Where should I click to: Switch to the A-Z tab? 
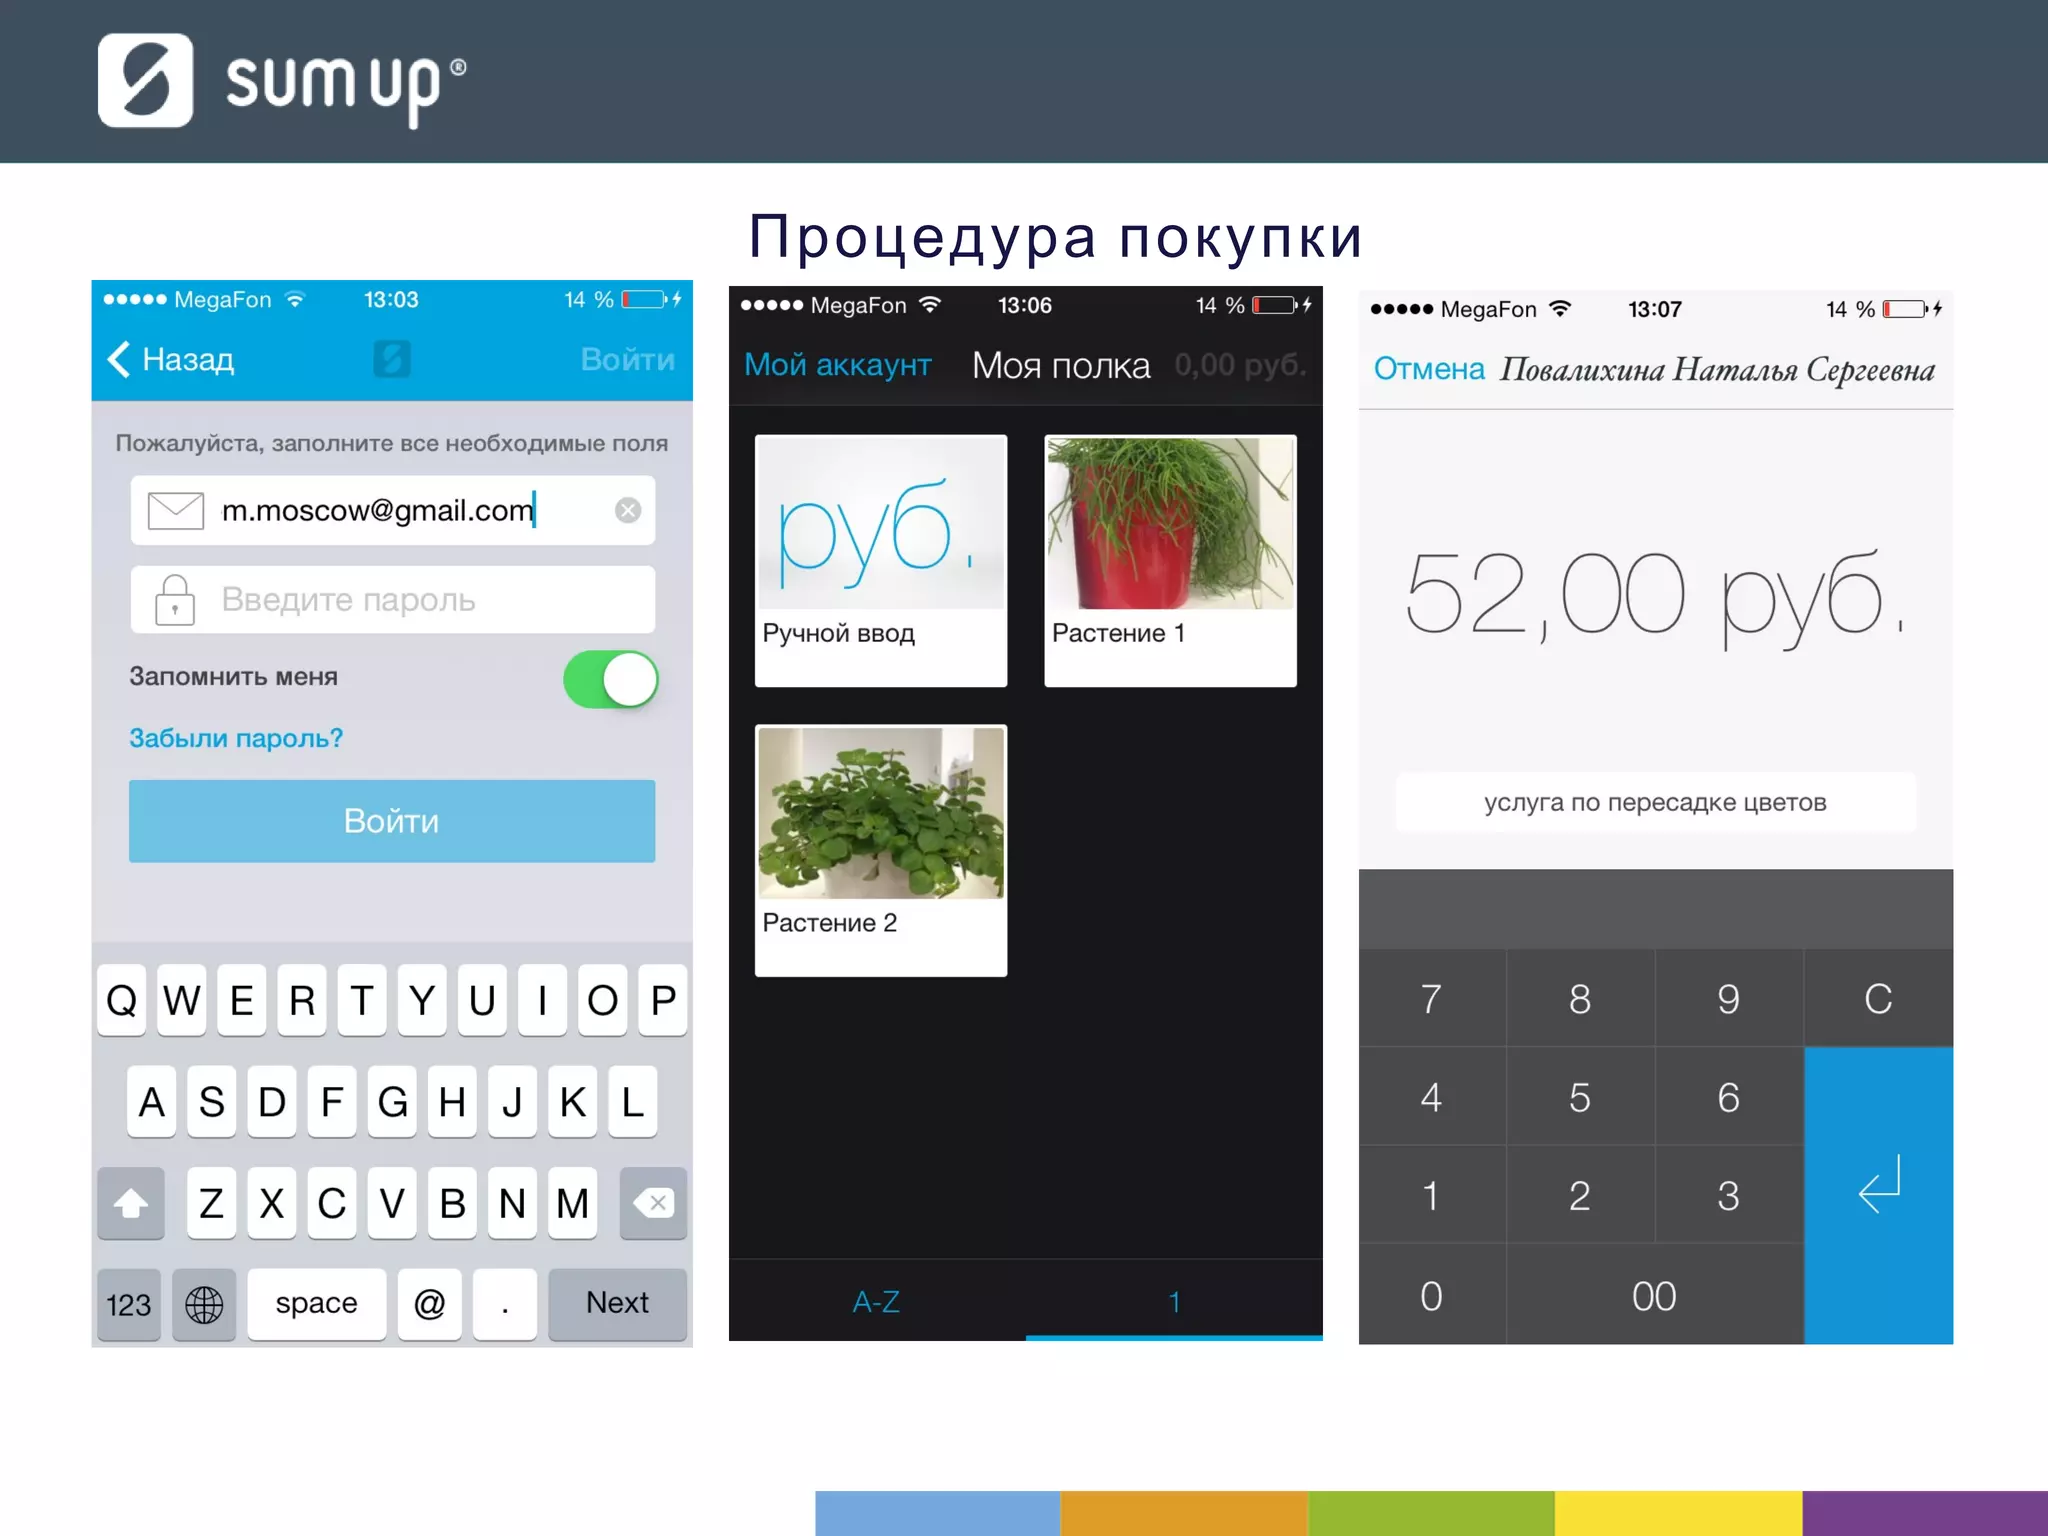(877, 1301)
